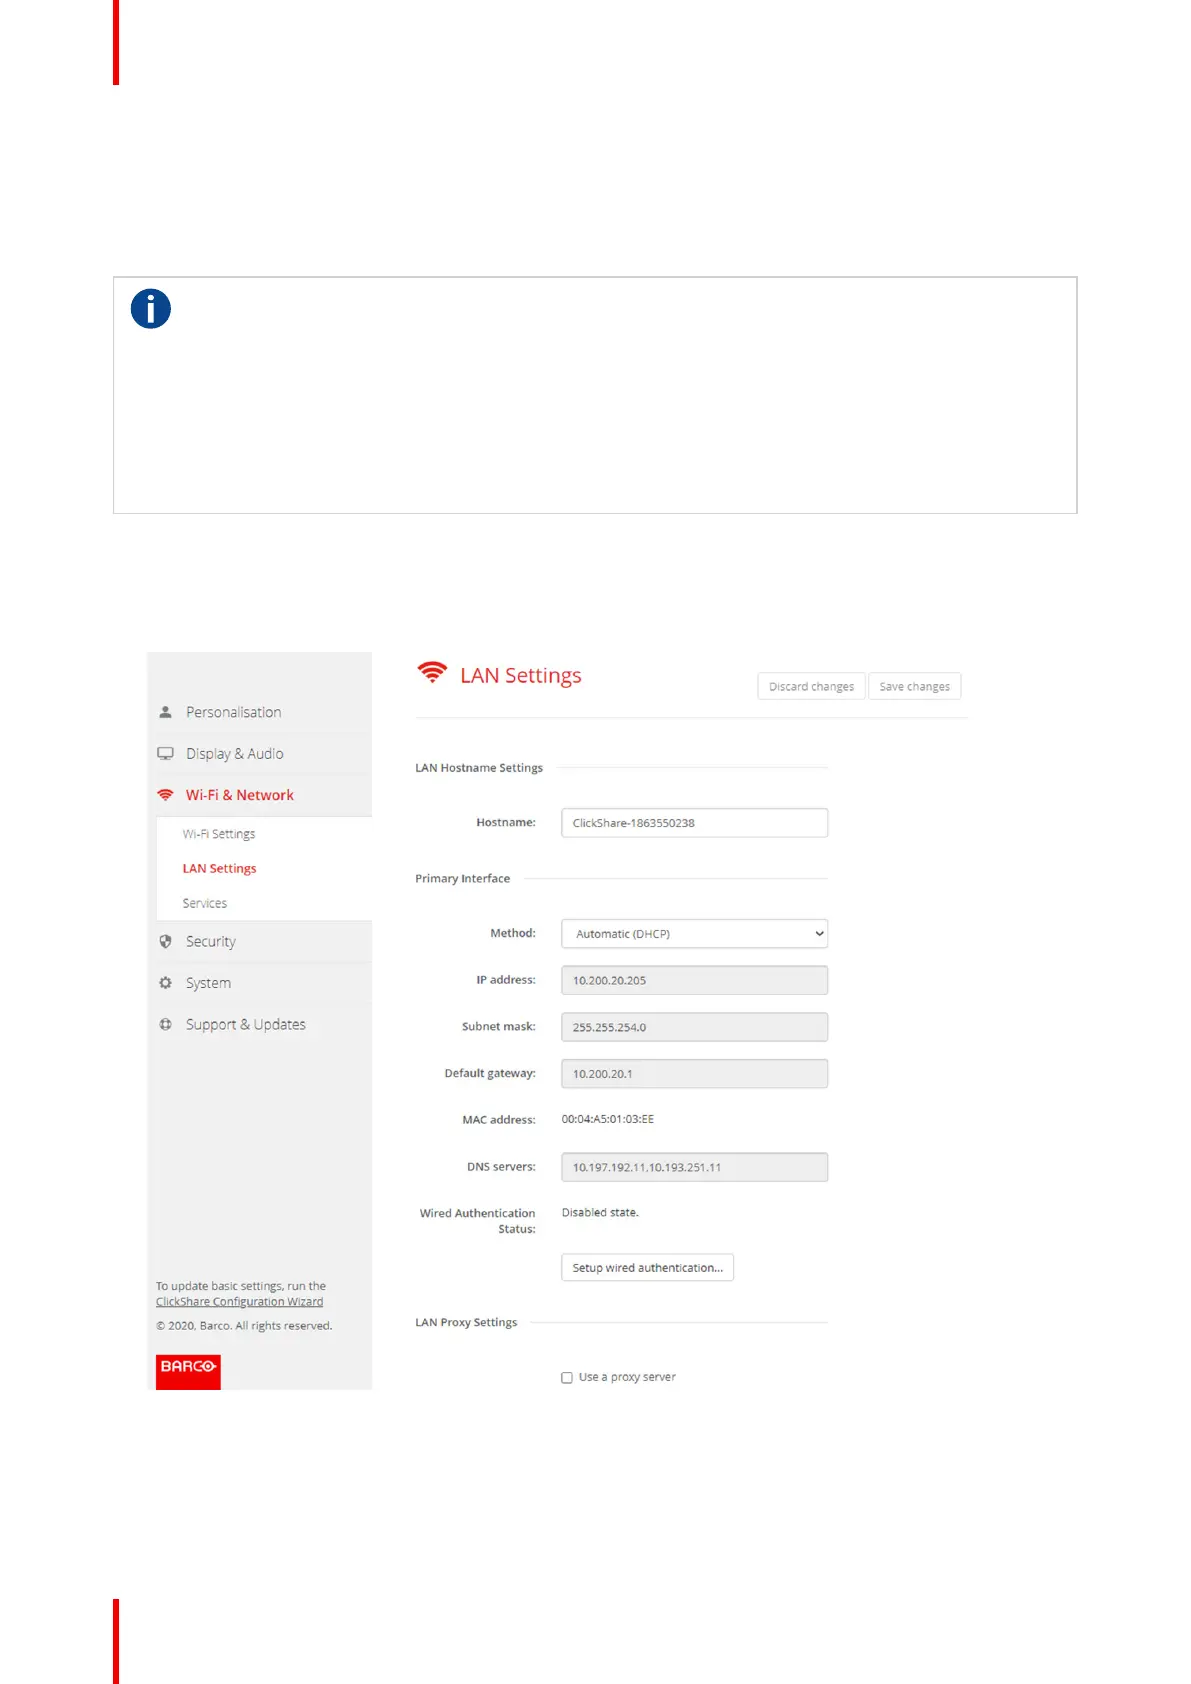
Task: Click the 'Disabled state.' status text
Action: click(x=600, y=1212)
